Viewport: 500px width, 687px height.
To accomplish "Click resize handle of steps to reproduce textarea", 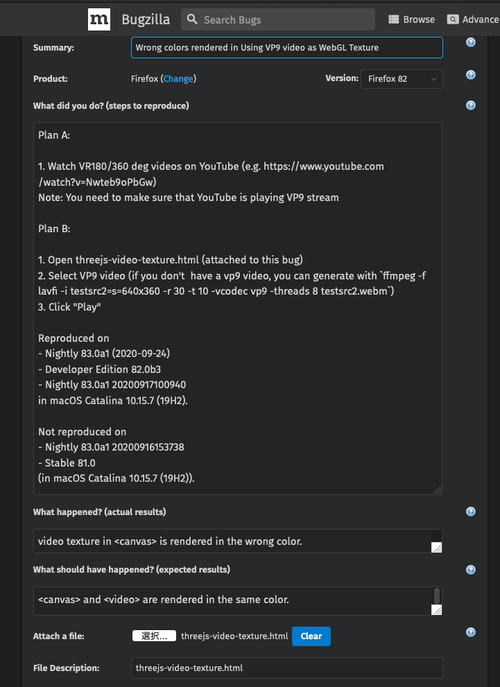I will pos(437,490).
